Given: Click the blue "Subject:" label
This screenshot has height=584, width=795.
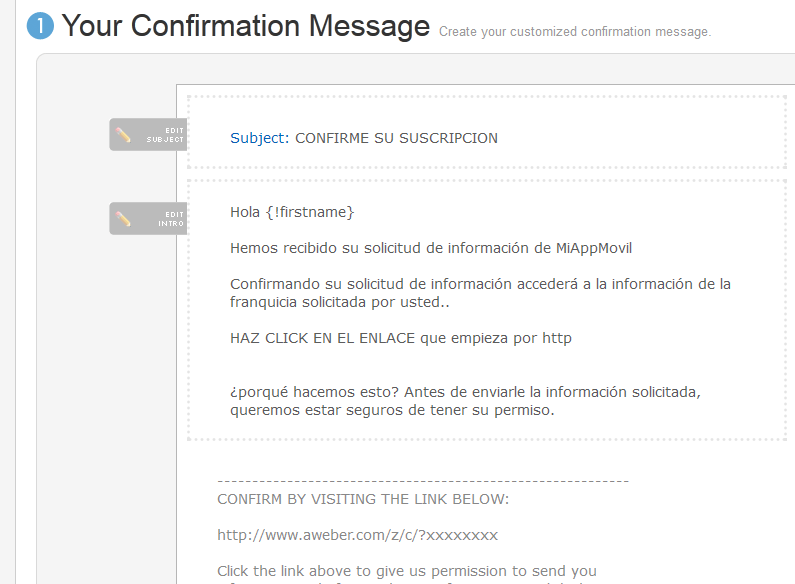Looking at the screenshot, I should (259, 138).
